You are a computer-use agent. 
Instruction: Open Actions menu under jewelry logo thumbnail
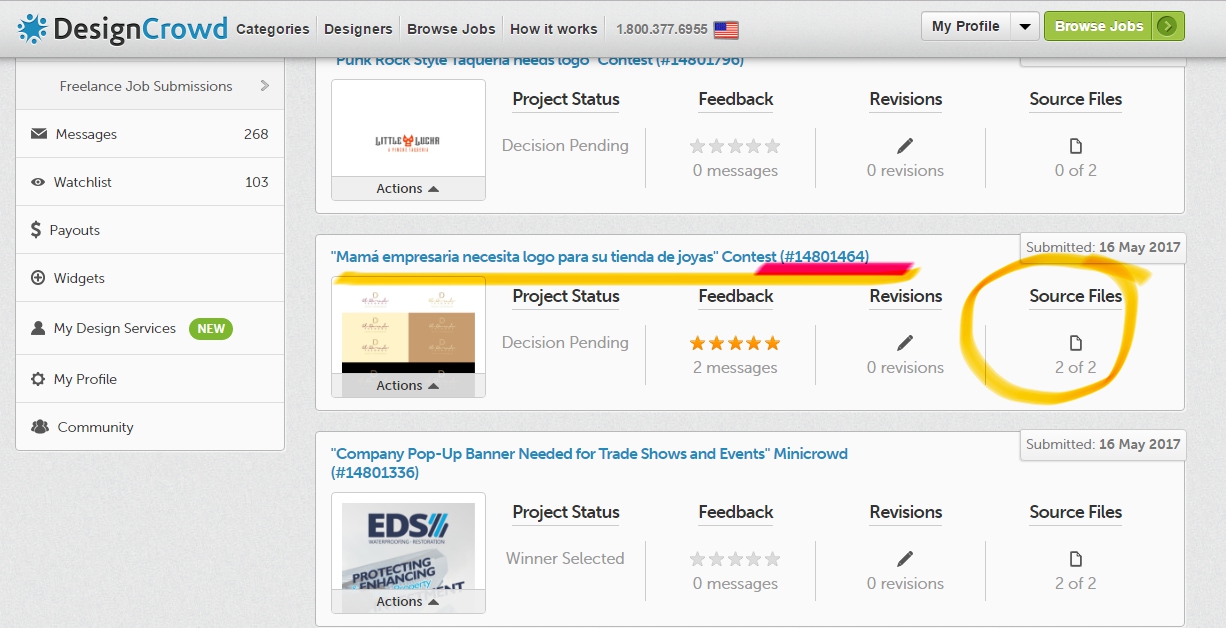pyautogui.click(x=408, y=385)
